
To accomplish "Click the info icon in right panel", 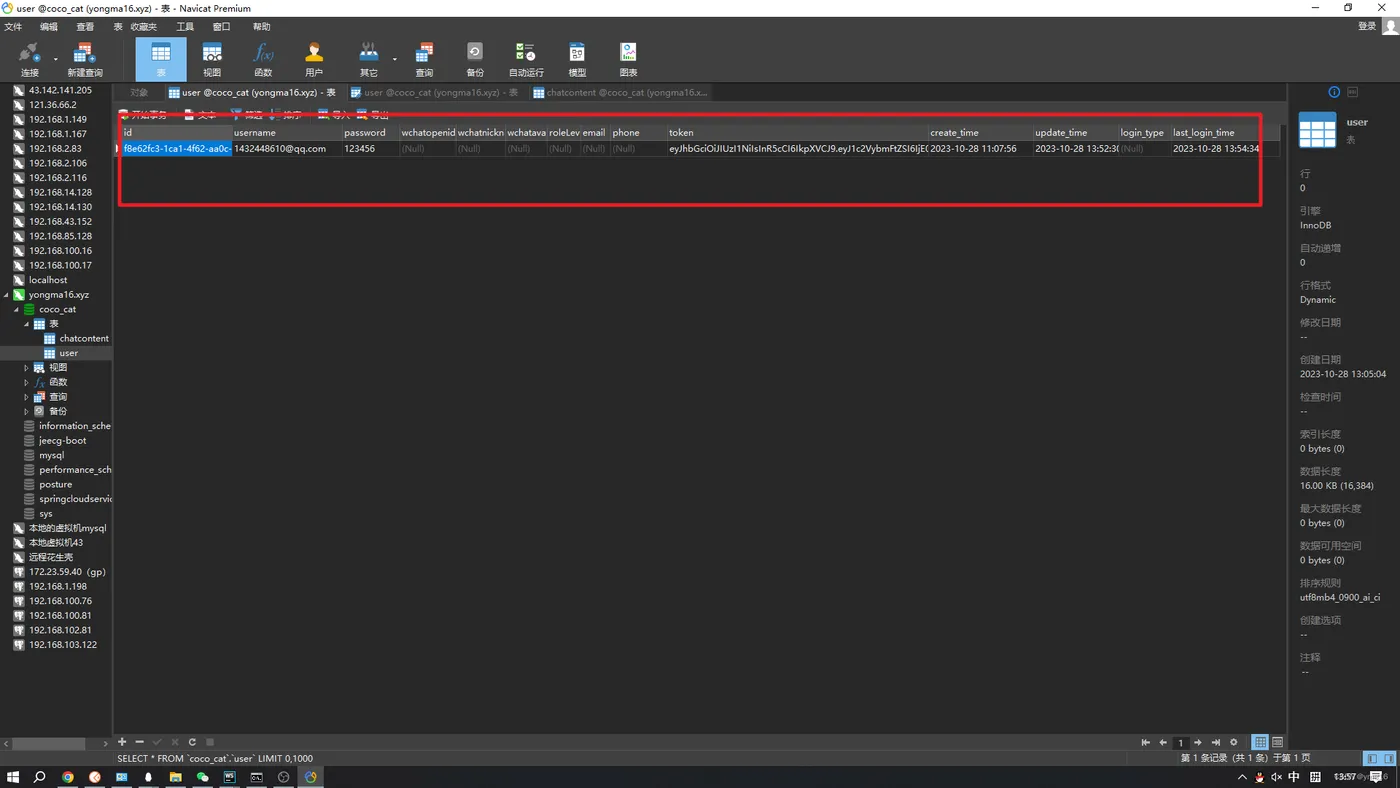I will pyautogui.click(x=1334, y=92).
